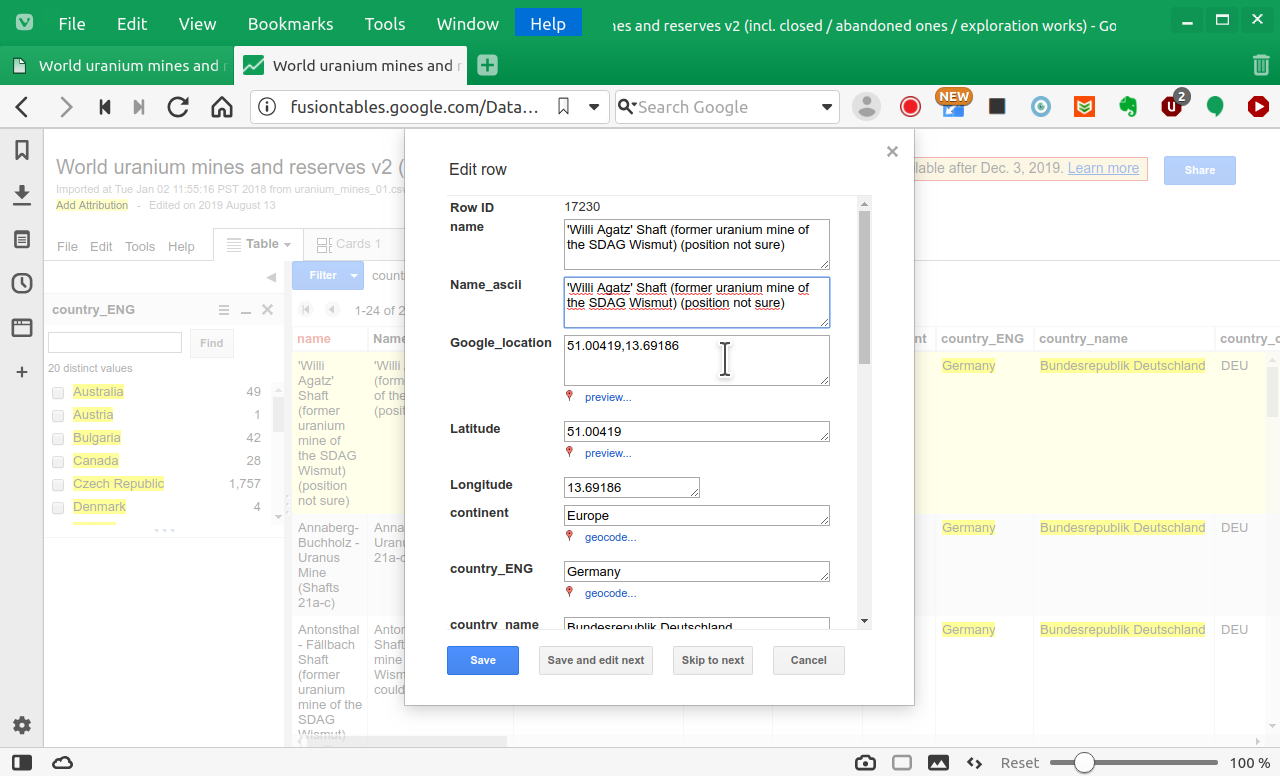
Task: Open the Bookmarks menu
Action: 291,24
